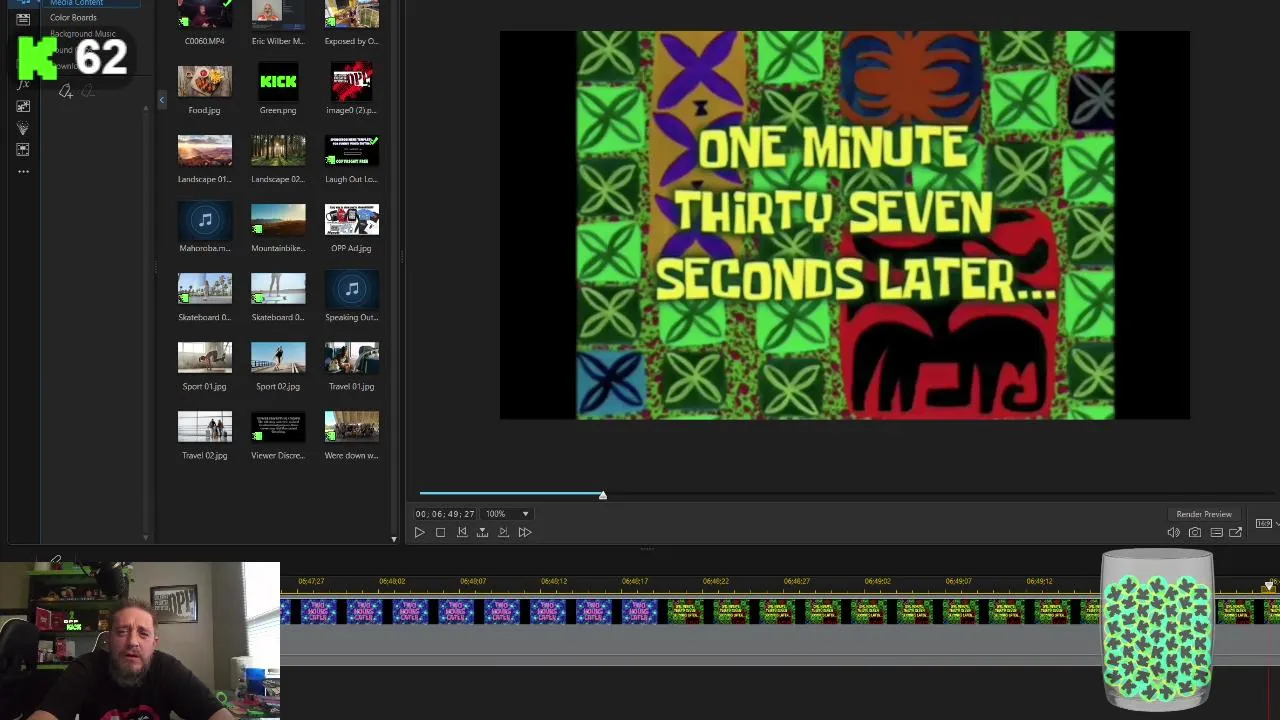Click the preview video frame
Screen dimensions: 1280x720
(x=845, y=225)
